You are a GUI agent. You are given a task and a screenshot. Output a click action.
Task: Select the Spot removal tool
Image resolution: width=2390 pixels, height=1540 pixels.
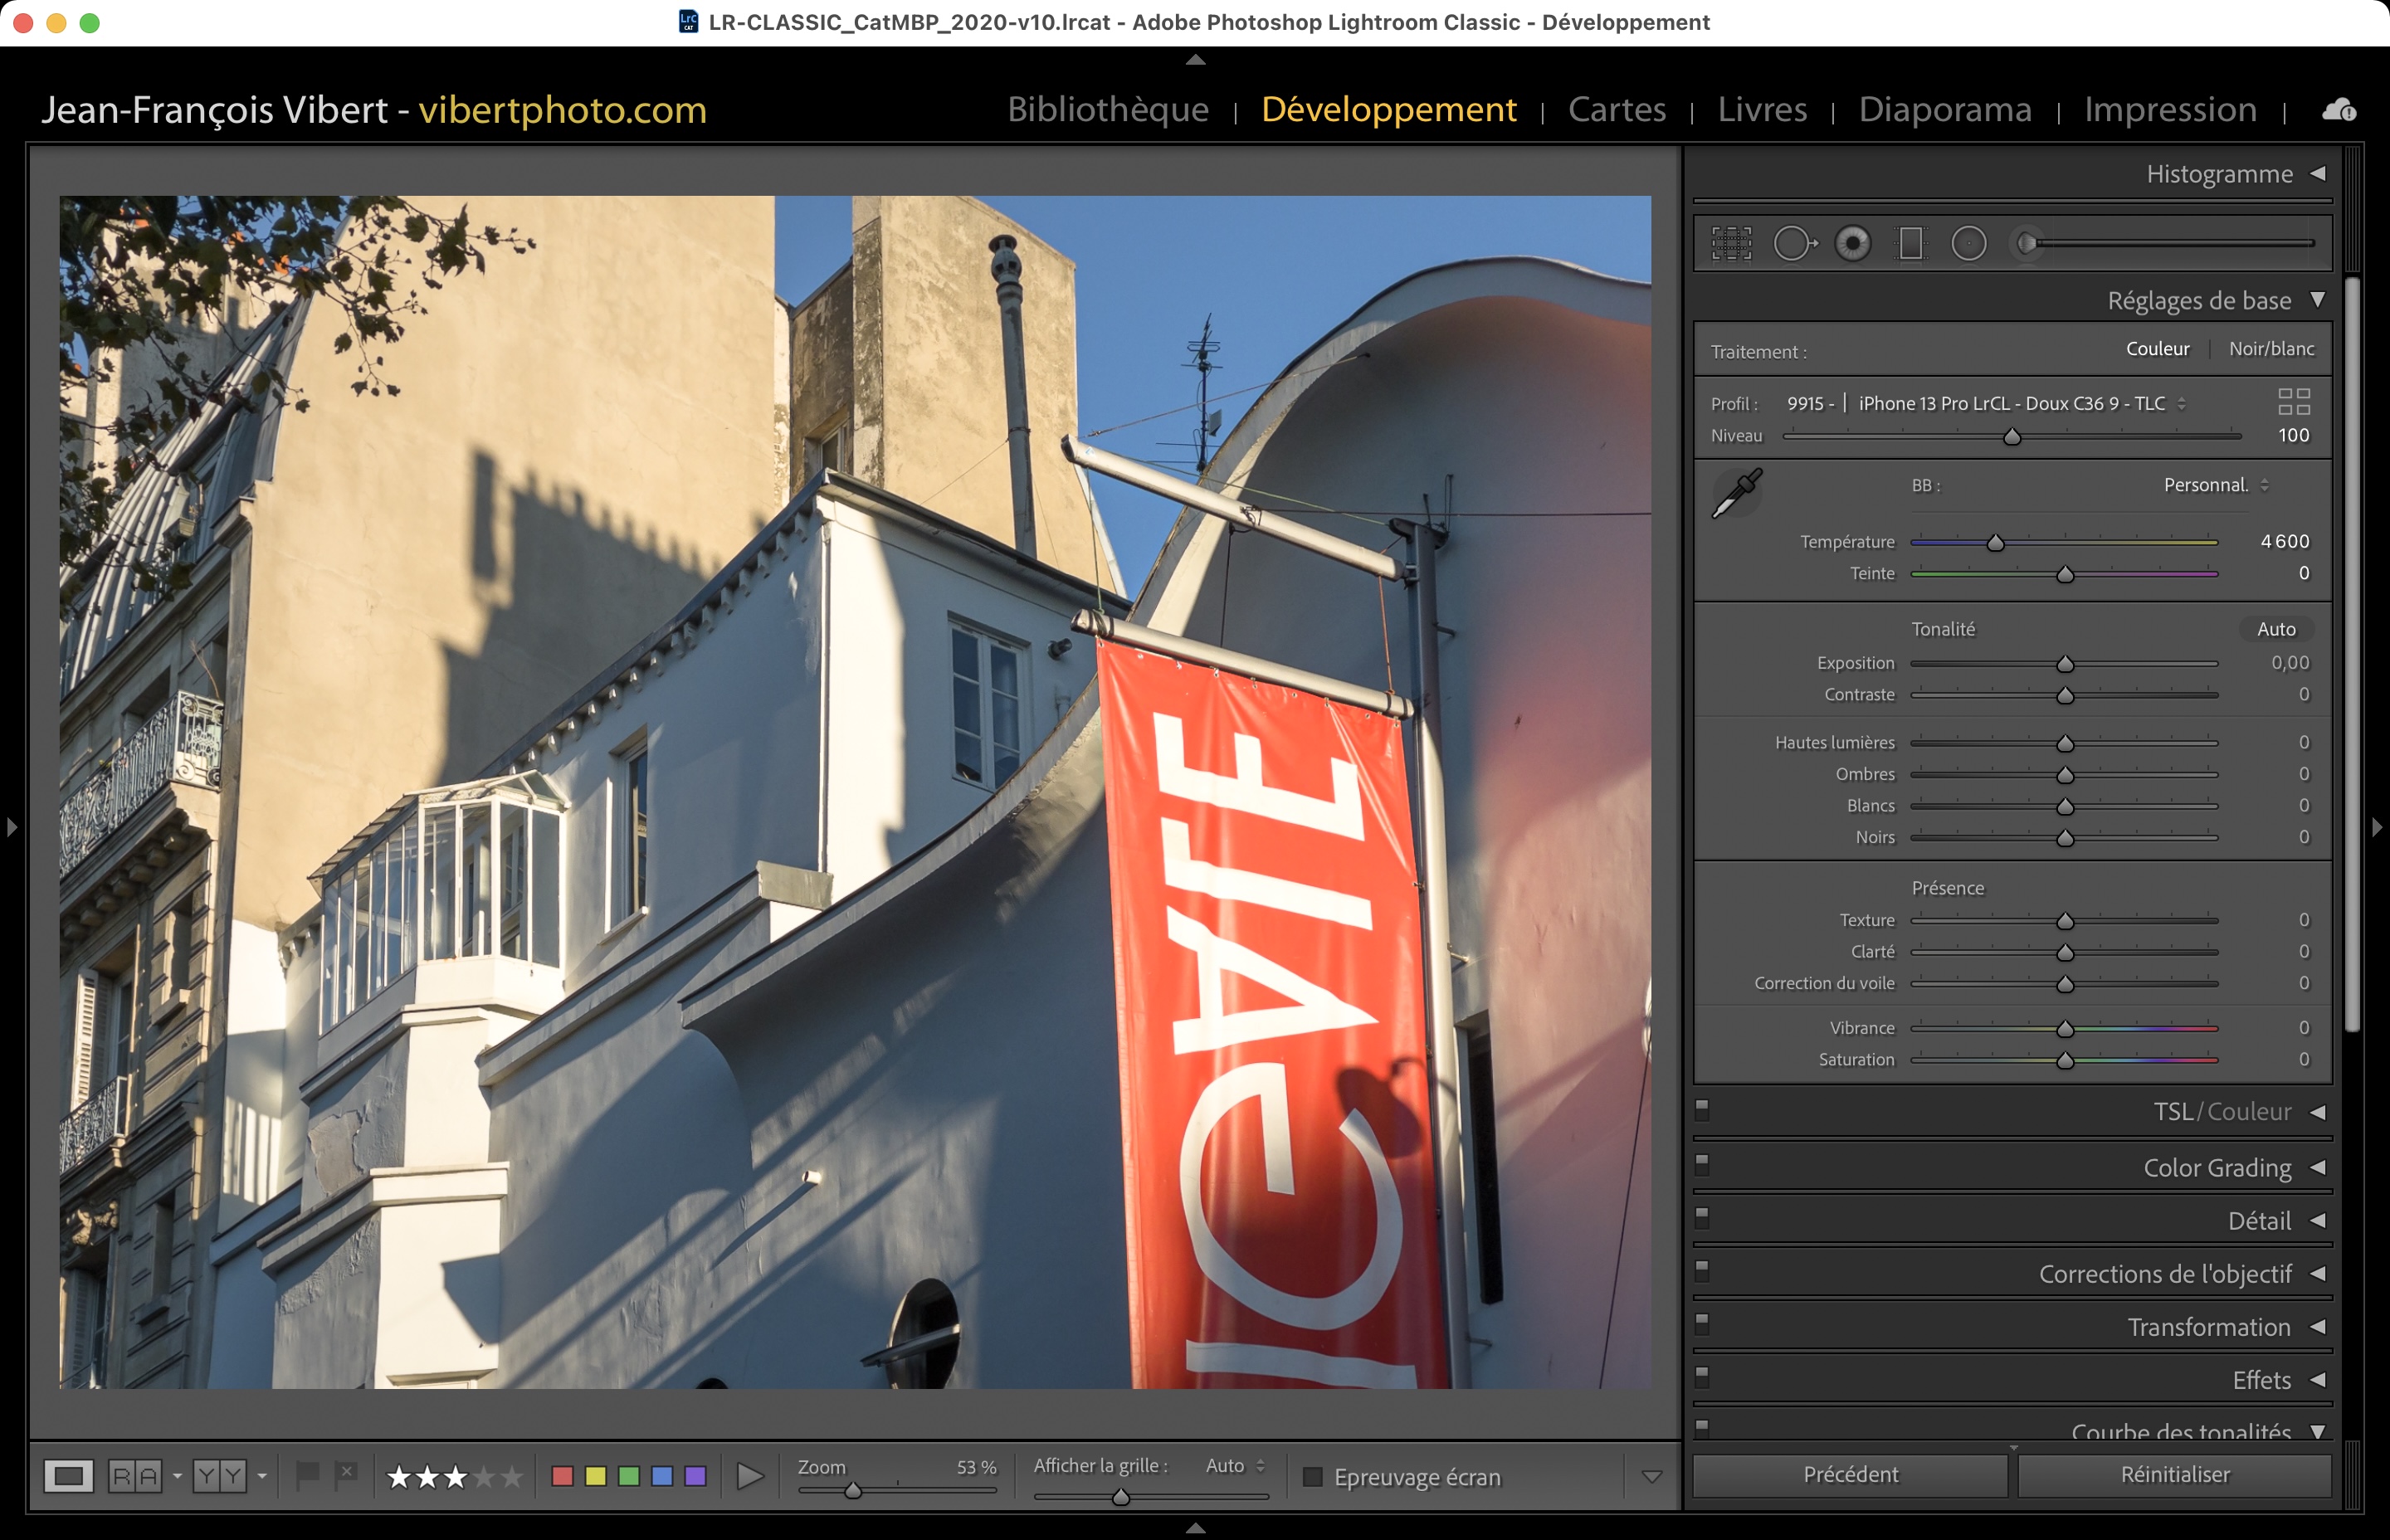click(1794, 243)
